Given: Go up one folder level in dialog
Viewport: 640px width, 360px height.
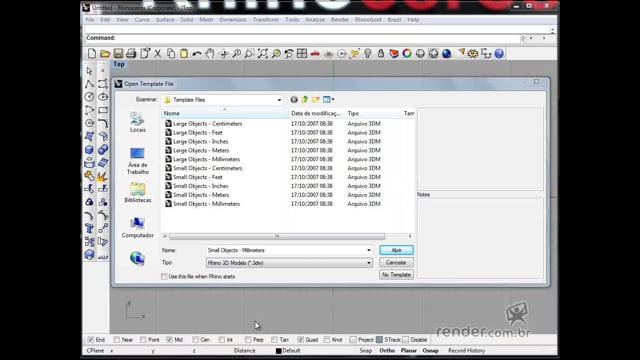Looking at the screenshot, I should [305, 99].
